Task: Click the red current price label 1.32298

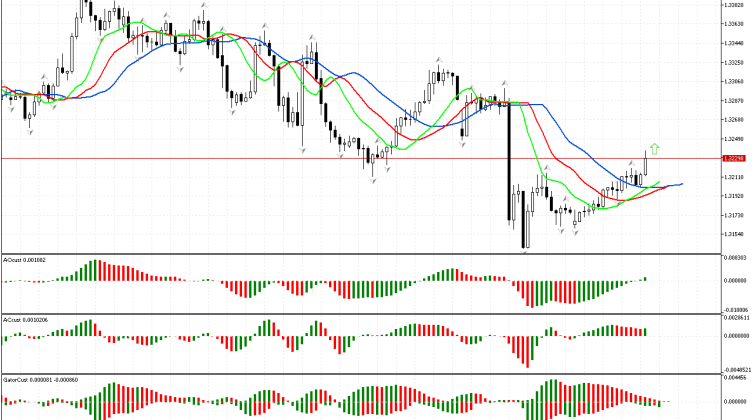Action: click(734, 158)
